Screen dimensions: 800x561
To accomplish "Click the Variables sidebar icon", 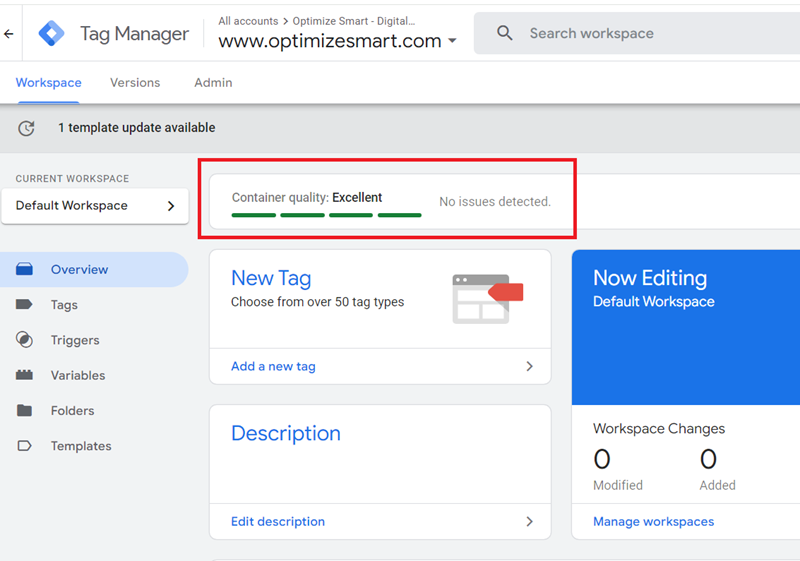I will point(24,375).
